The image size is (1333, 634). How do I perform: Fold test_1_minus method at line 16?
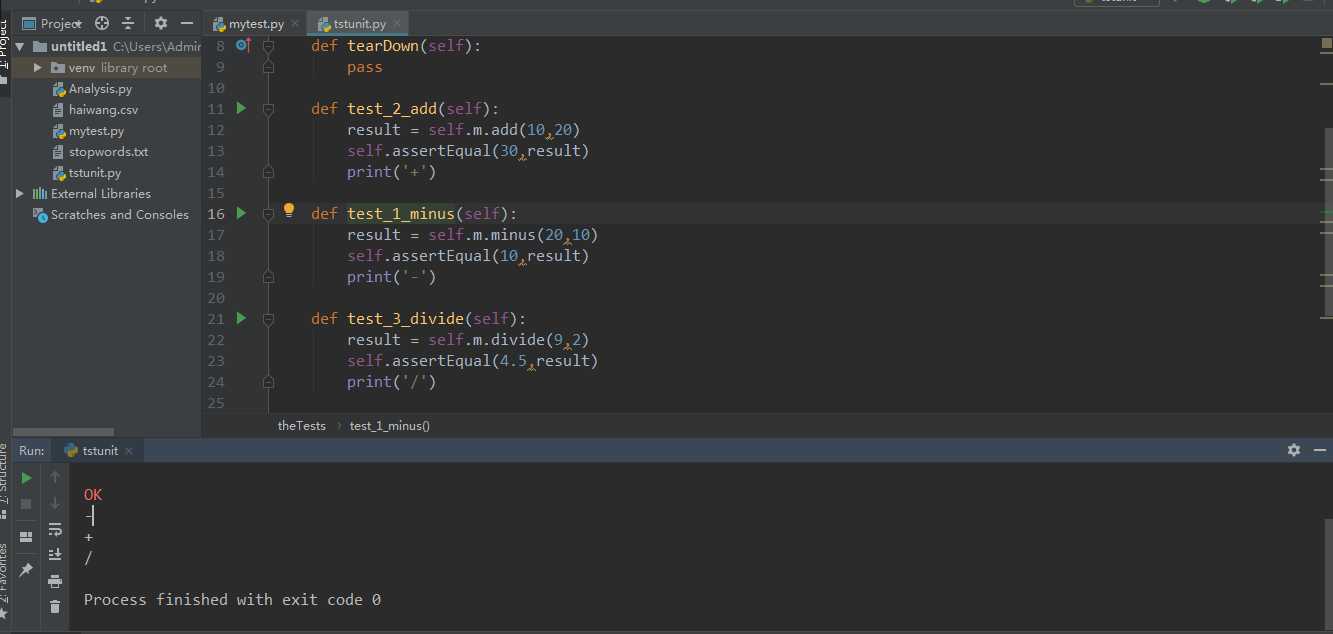[268, 214]
